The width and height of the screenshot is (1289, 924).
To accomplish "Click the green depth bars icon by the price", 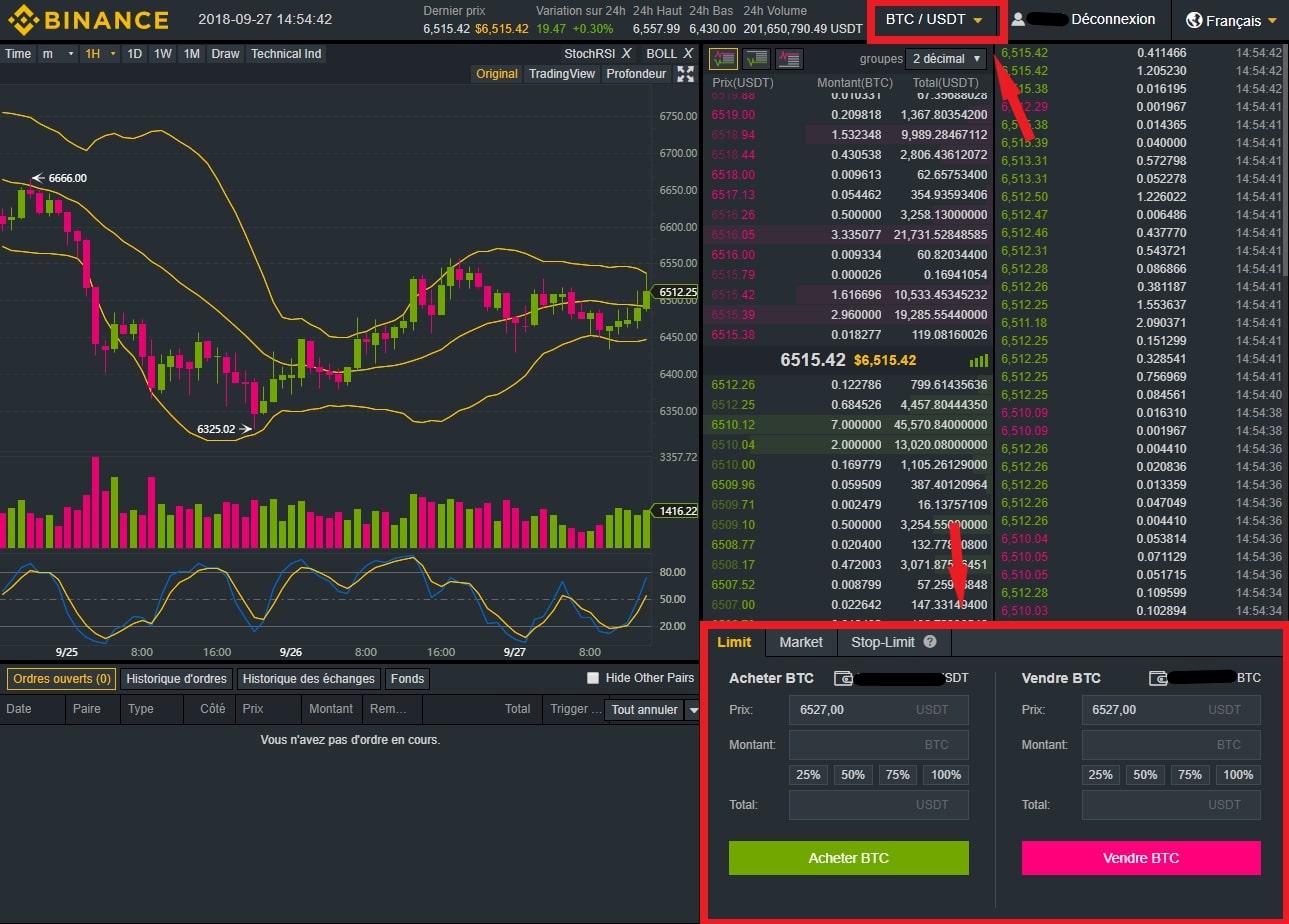I will point(979,360).
